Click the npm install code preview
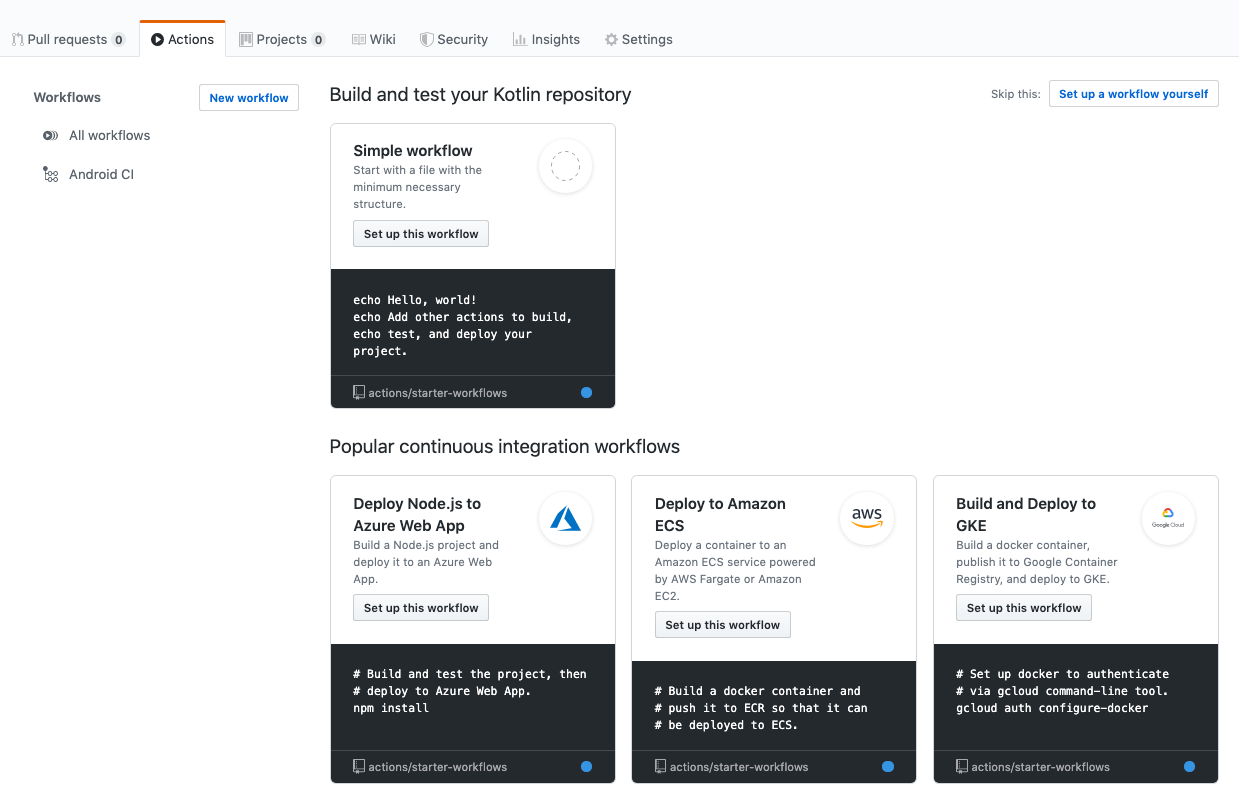Image resolution: width=1239 pixels, height=794 pixels. 391,708
